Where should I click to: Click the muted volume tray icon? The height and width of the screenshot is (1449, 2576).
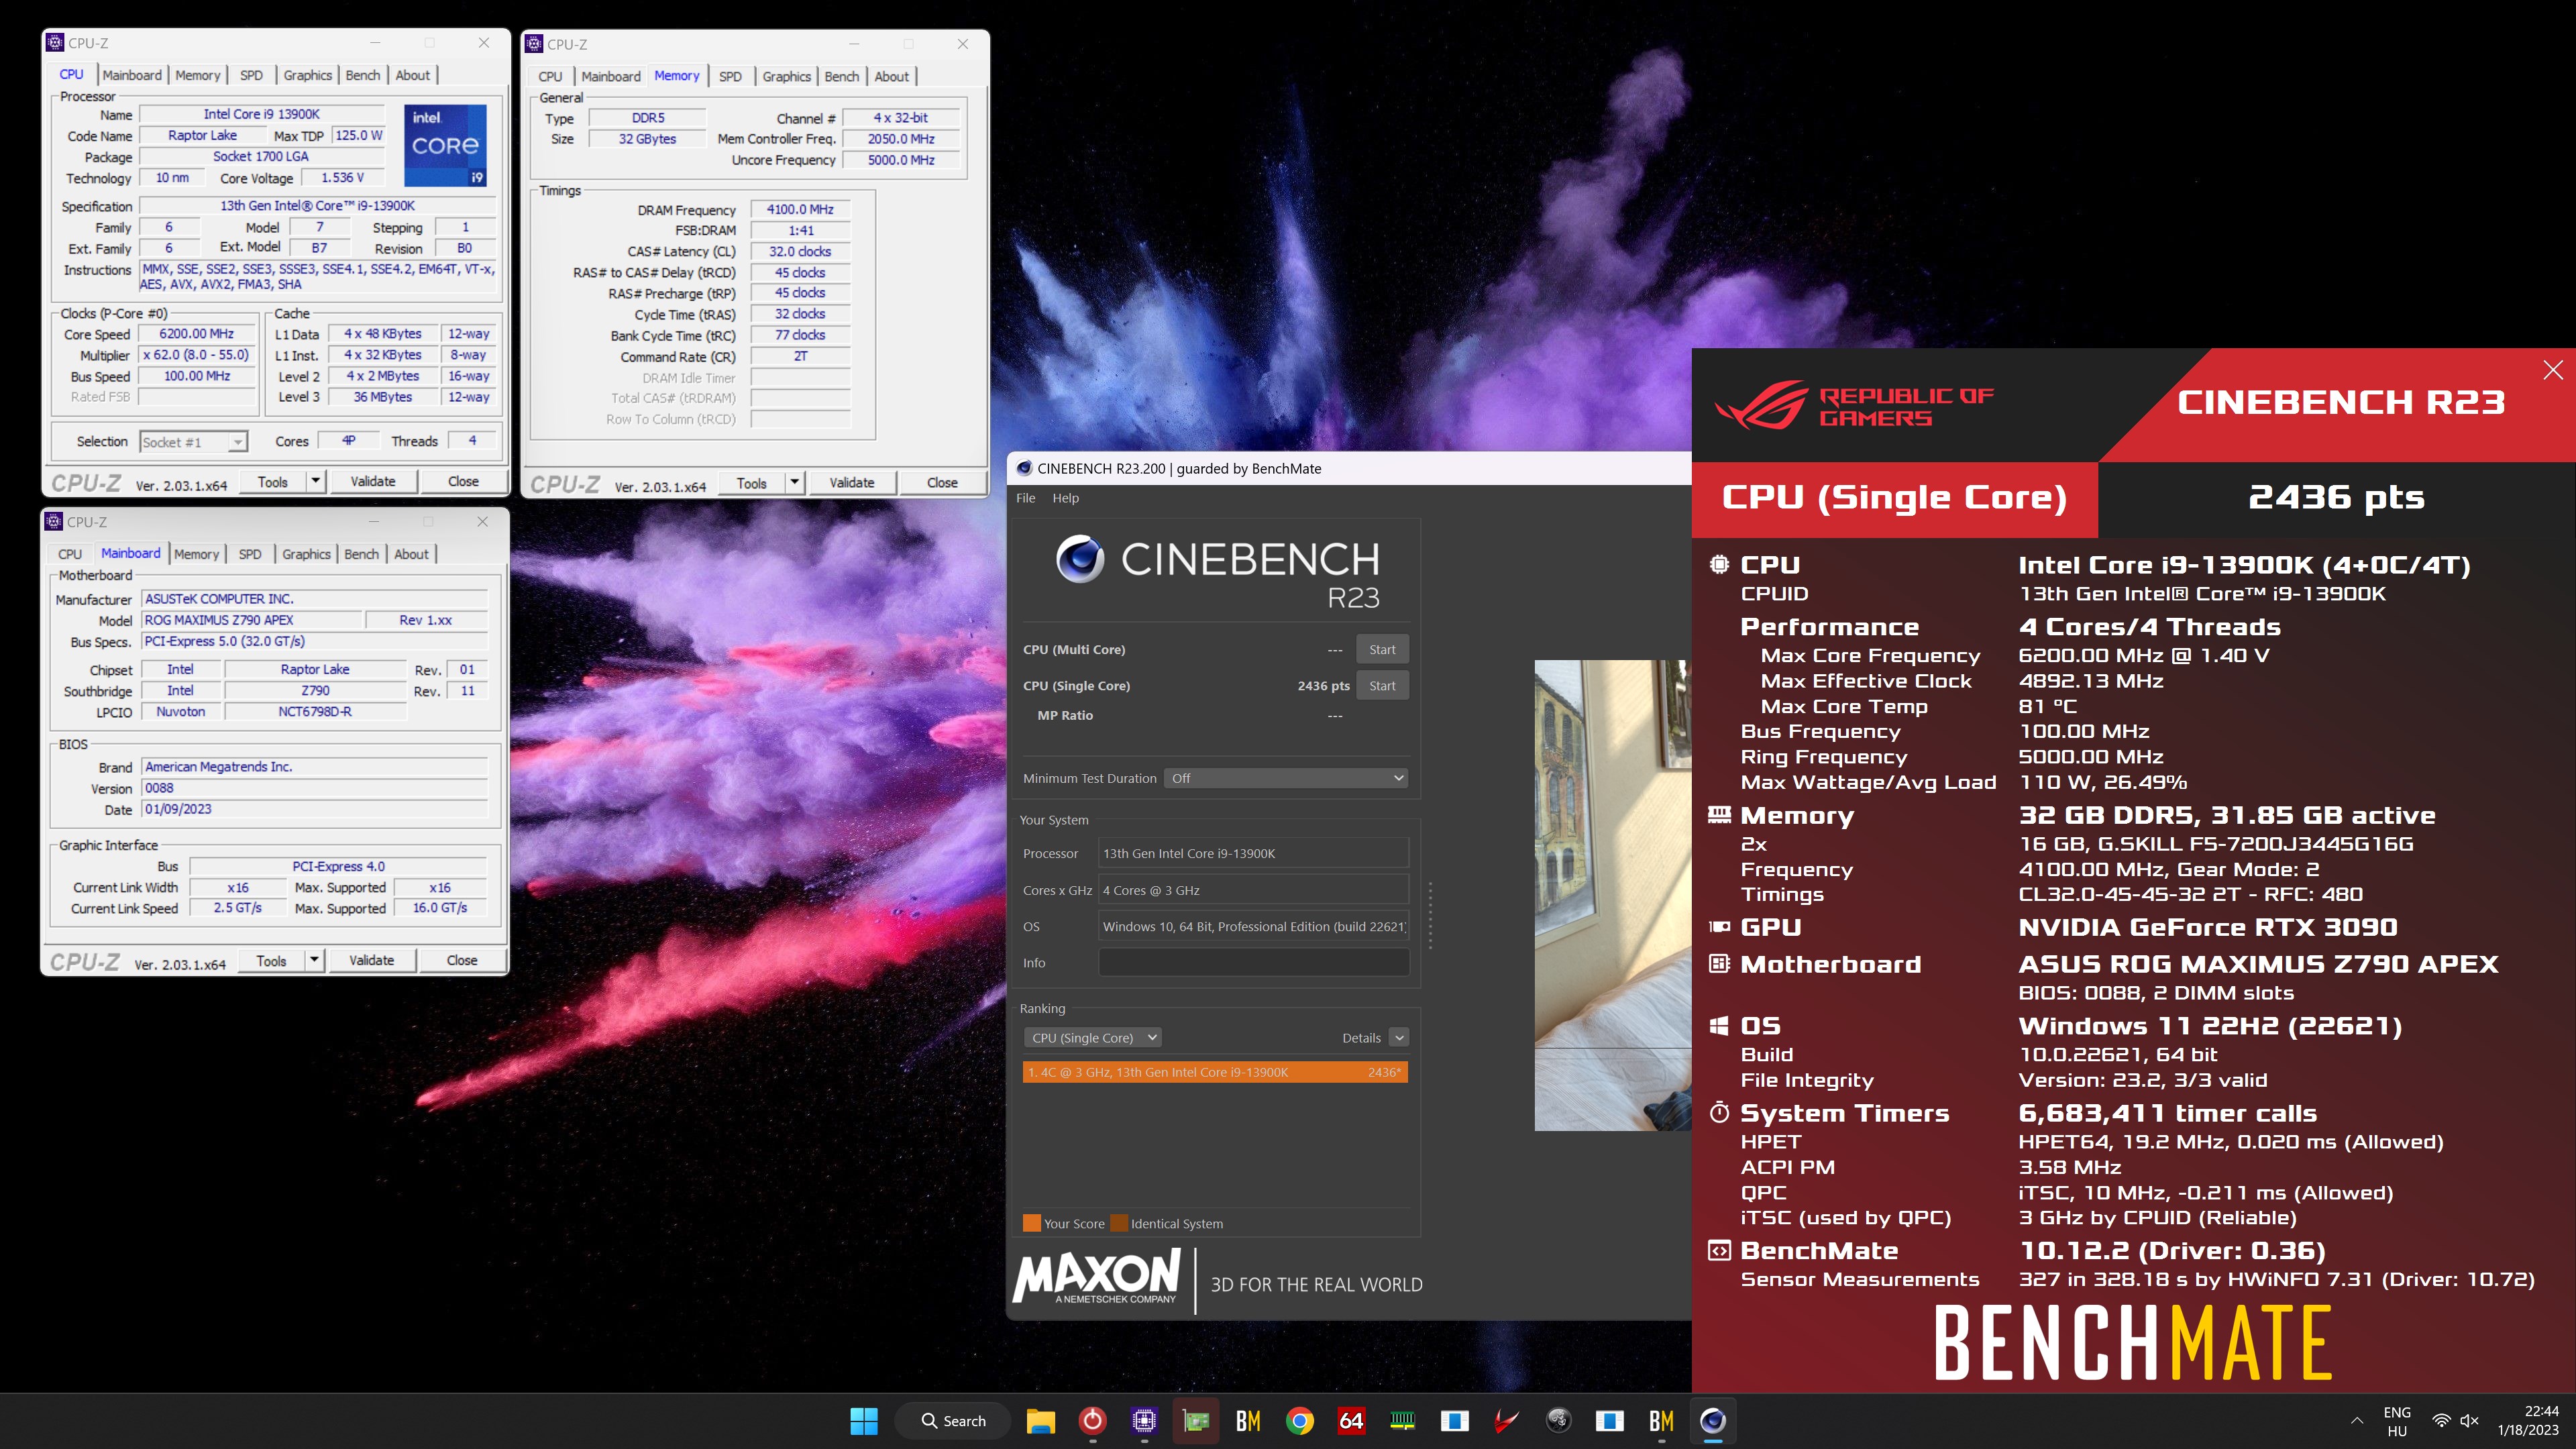(x=2469, y=1420)
